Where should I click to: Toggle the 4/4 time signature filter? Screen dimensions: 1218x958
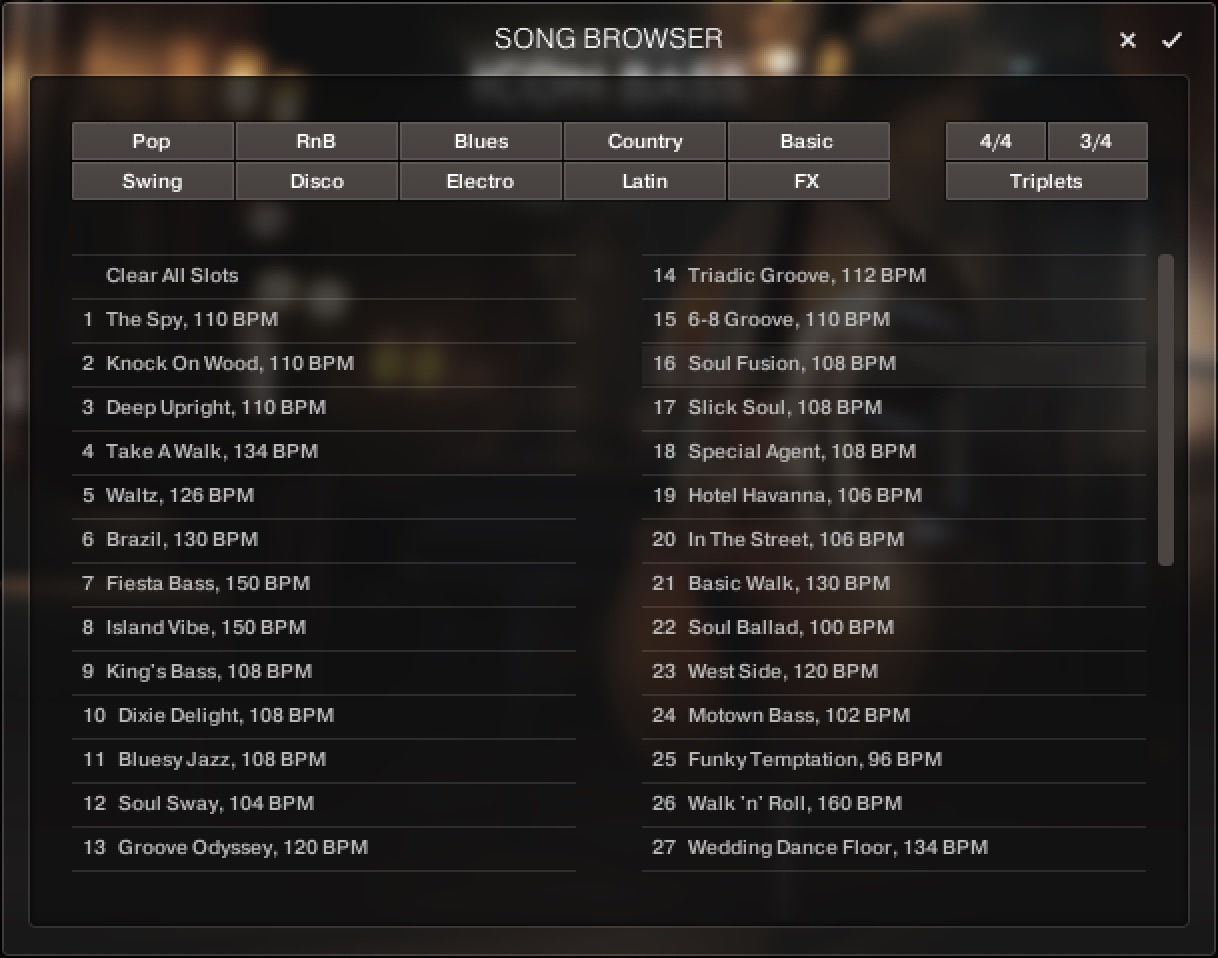click(994, 141)
